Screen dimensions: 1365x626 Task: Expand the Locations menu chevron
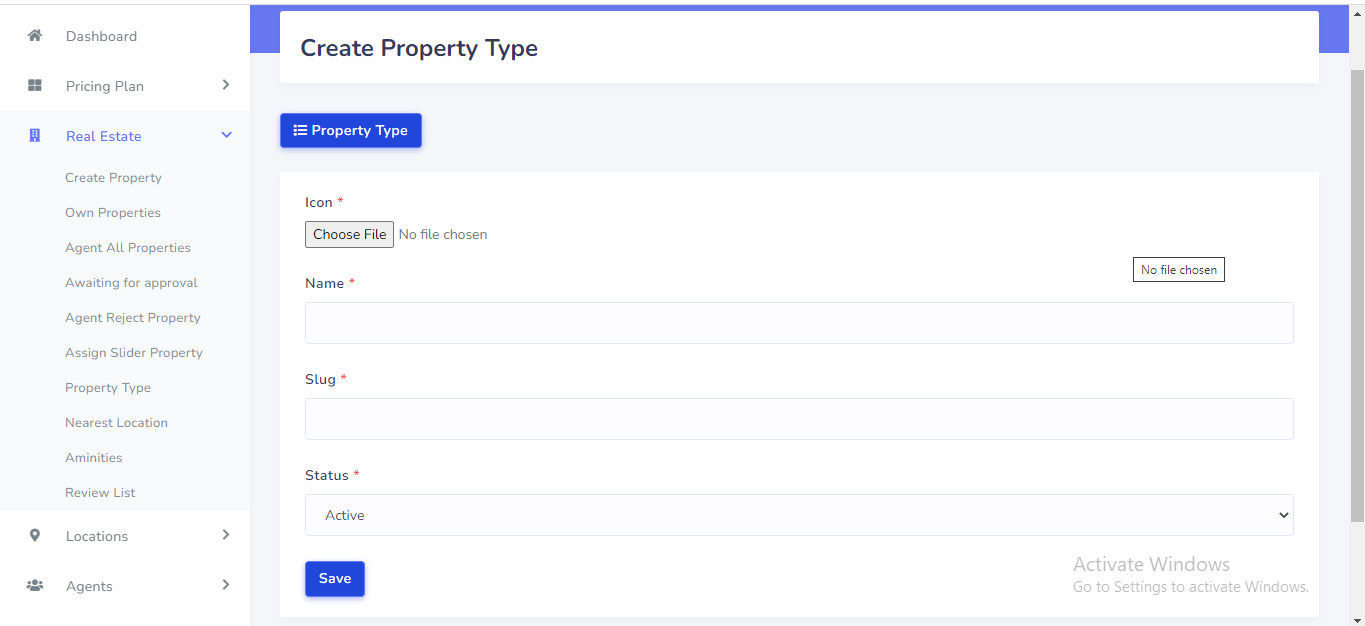[x=226, y=535]
